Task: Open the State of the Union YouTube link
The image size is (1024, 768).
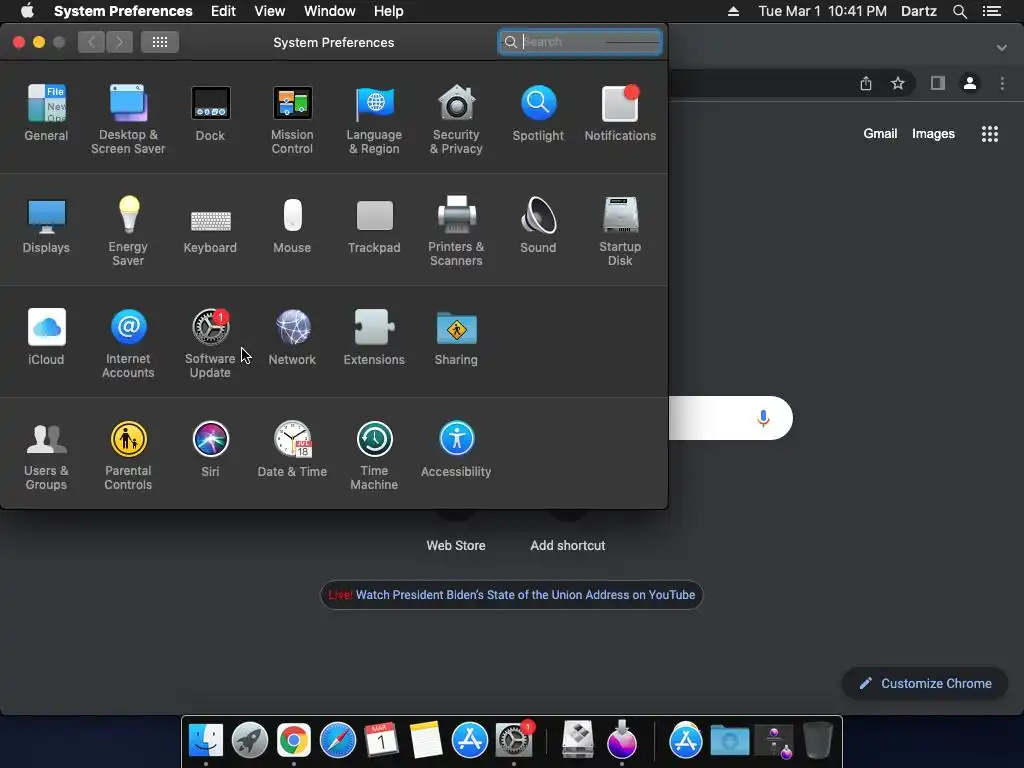Action: pos(511,595)
